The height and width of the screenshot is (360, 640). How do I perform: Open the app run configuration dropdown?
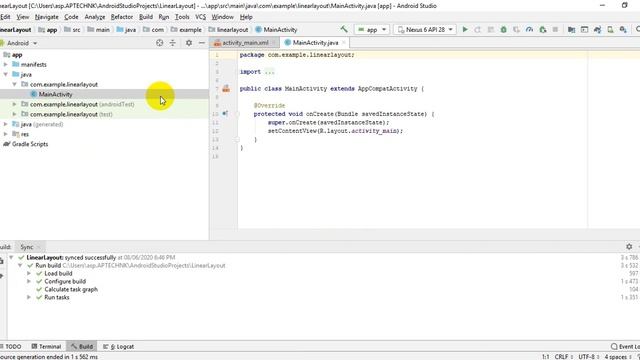(x=372, y=29)
